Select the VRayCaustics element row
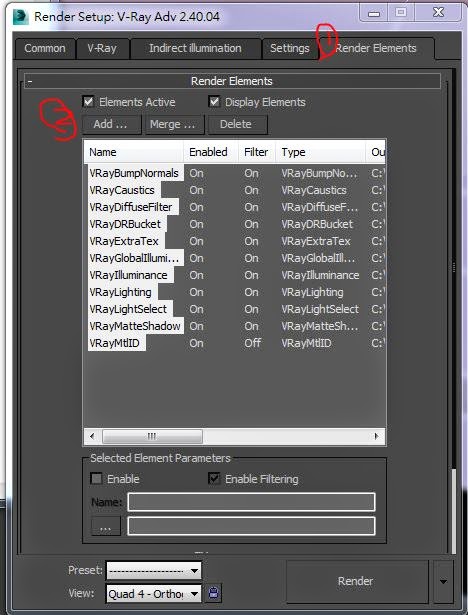 click(x=235, y=190)
